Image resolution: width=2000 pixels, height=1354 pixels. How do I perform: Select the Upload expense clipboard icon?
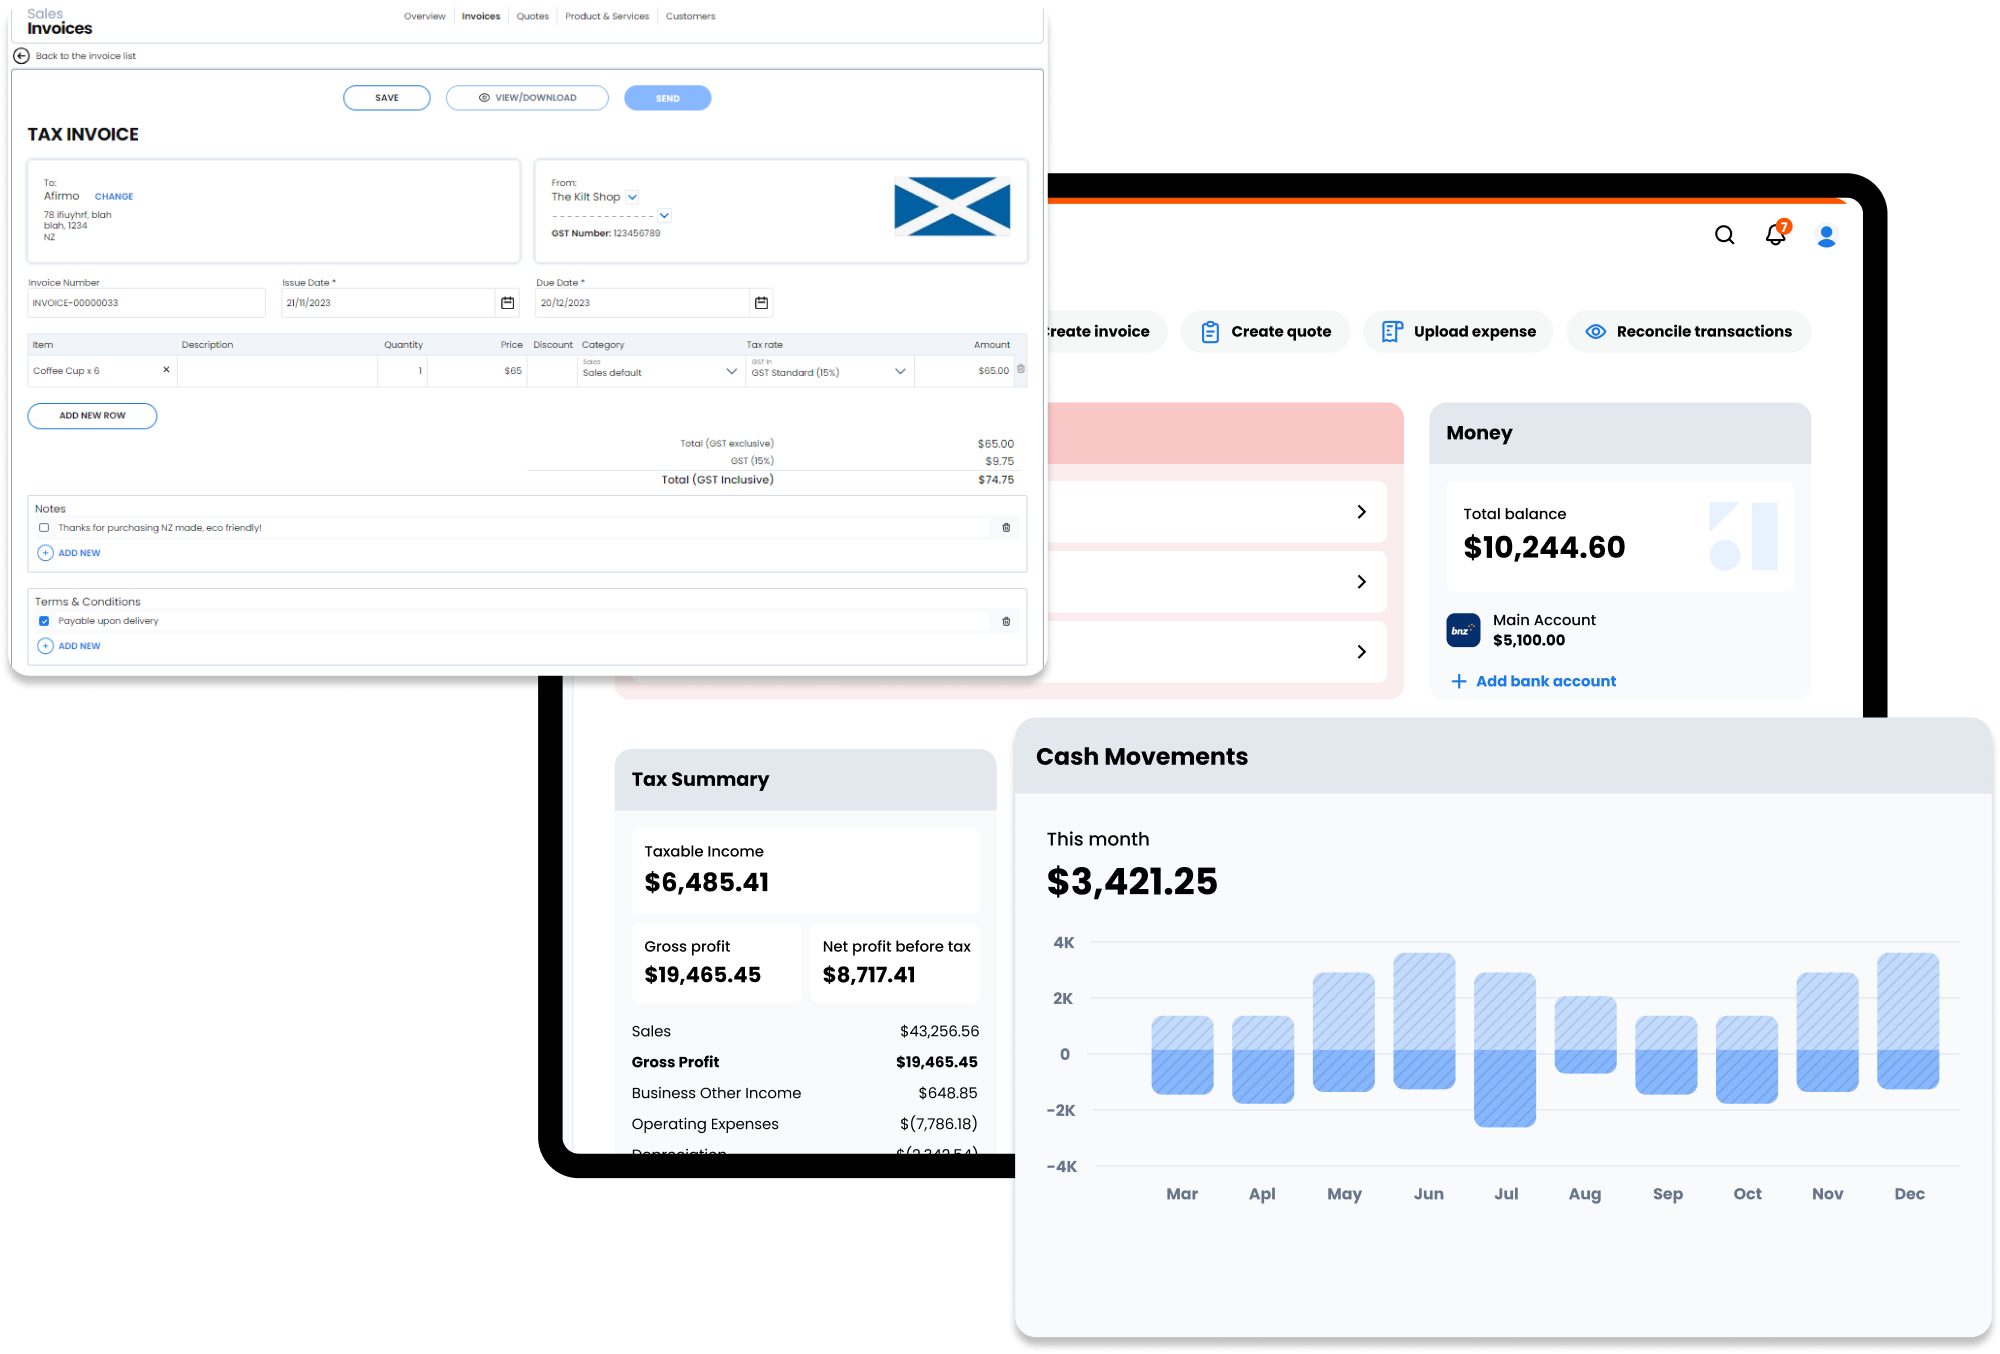pos(1391,331)
